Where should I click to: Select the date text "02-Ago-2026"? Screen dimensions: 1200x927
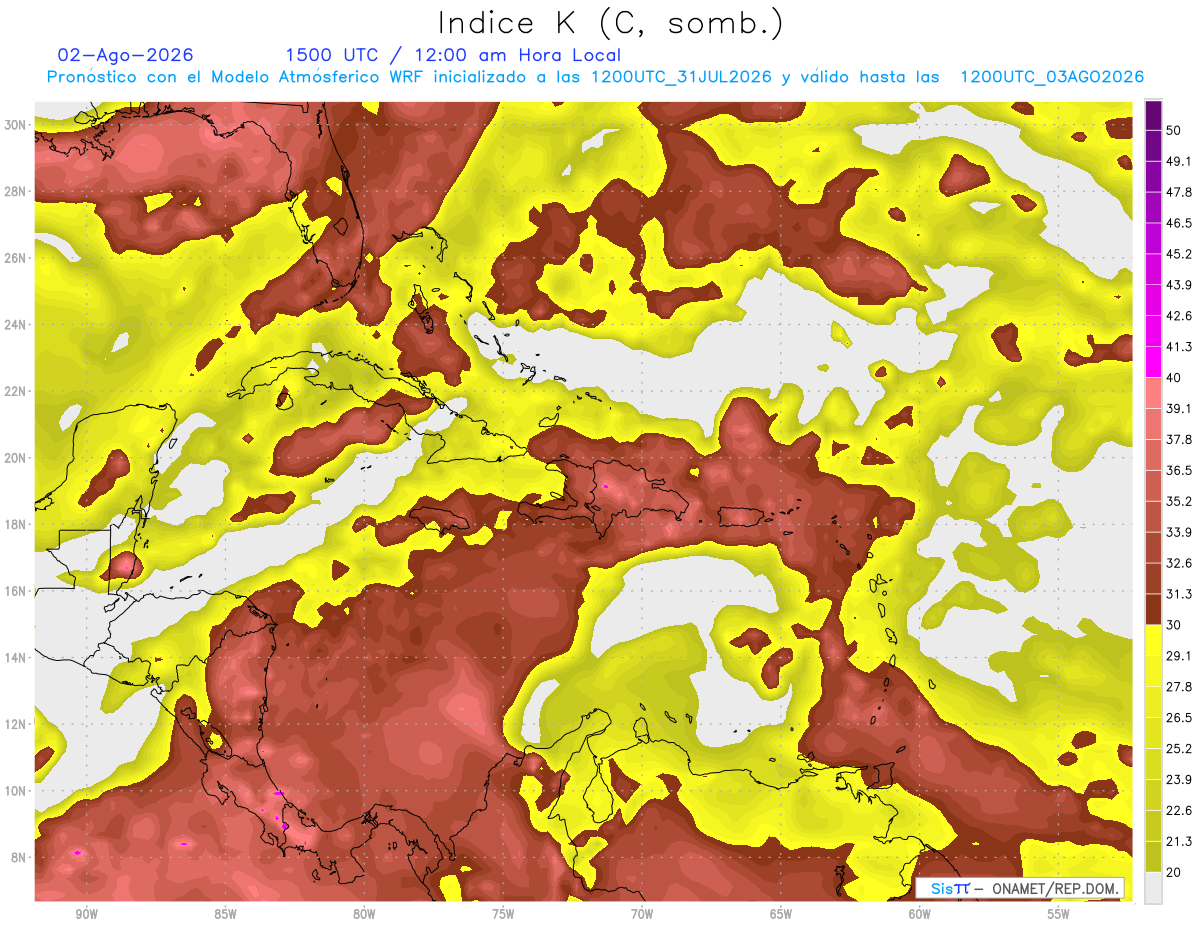click(x=126, y=55)
